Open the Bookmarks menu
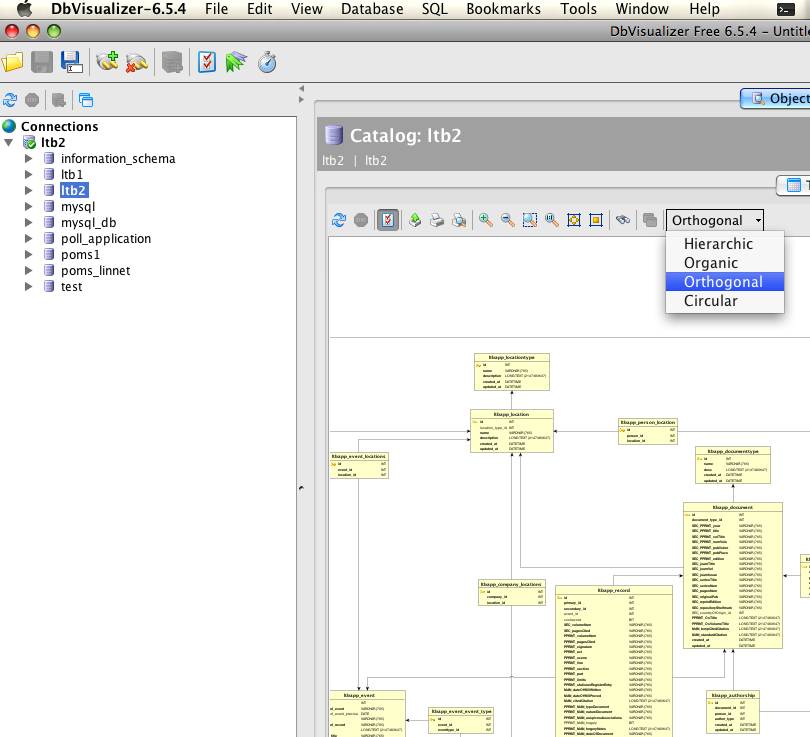Screen dimensions: 810x737 point(503,9)
